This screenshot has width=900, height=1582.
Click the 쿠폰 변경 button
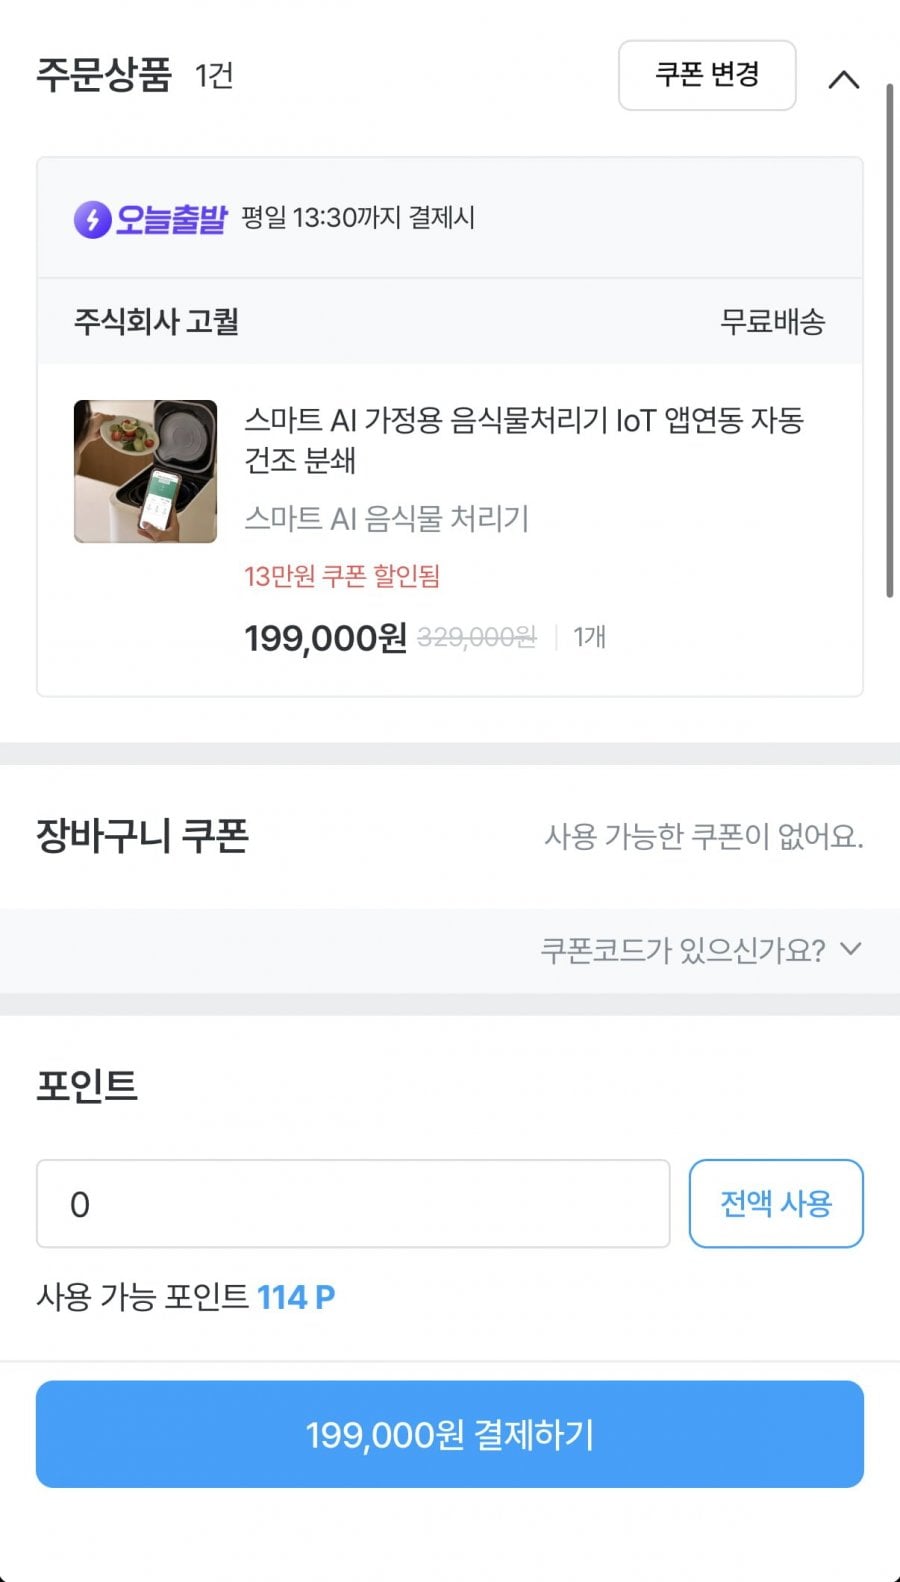pyautogui.click(x=707, y=75)
